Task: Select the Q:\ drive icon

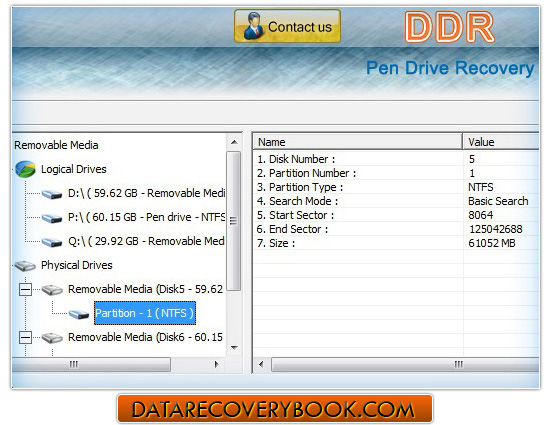Action: (52, 242)
